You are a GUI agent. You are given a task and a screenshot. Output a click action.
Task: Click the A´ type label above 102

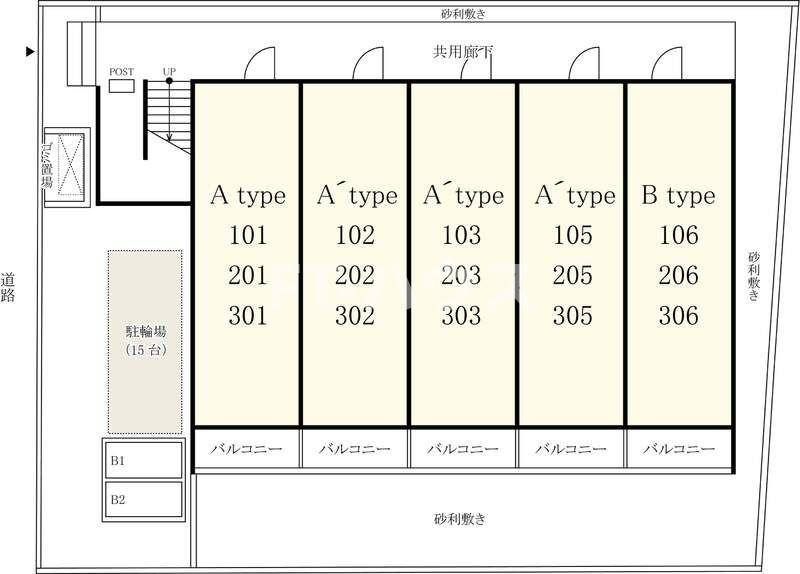357,194
